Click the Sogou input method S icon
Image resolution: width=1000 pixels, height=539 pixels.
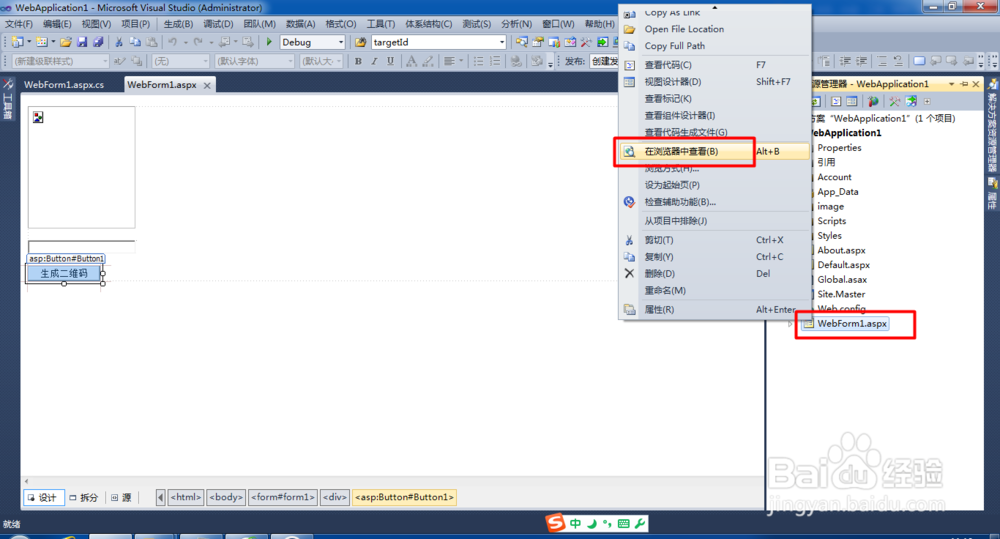tap(555, 523)
